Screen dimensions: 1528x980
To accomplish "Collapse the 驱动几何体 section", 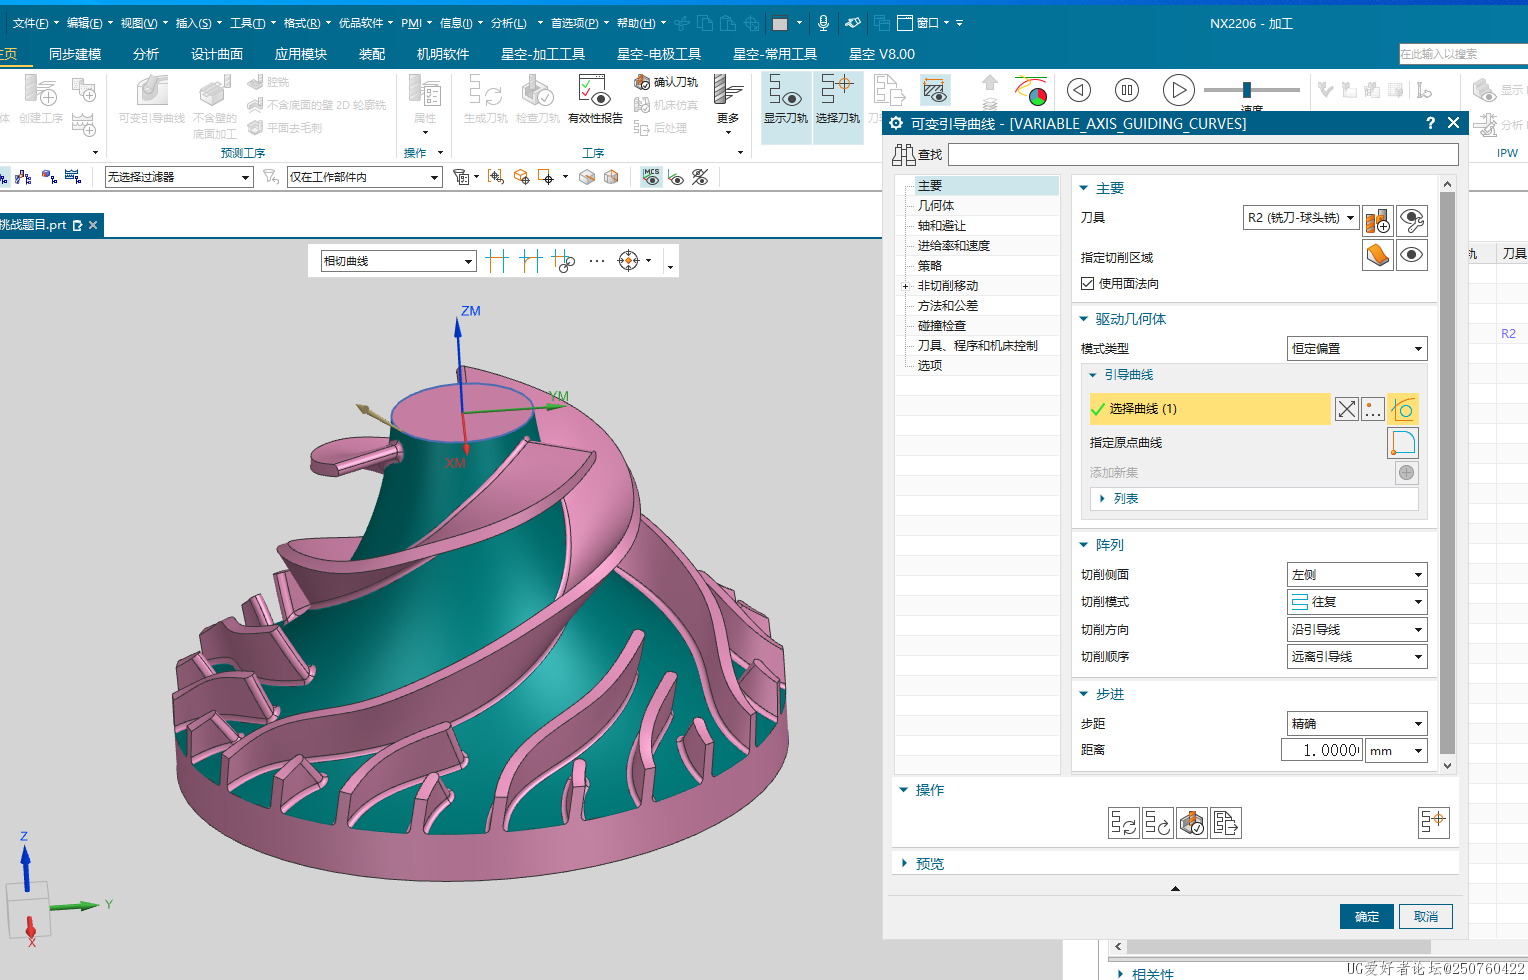I will (x=1084, y=319).
